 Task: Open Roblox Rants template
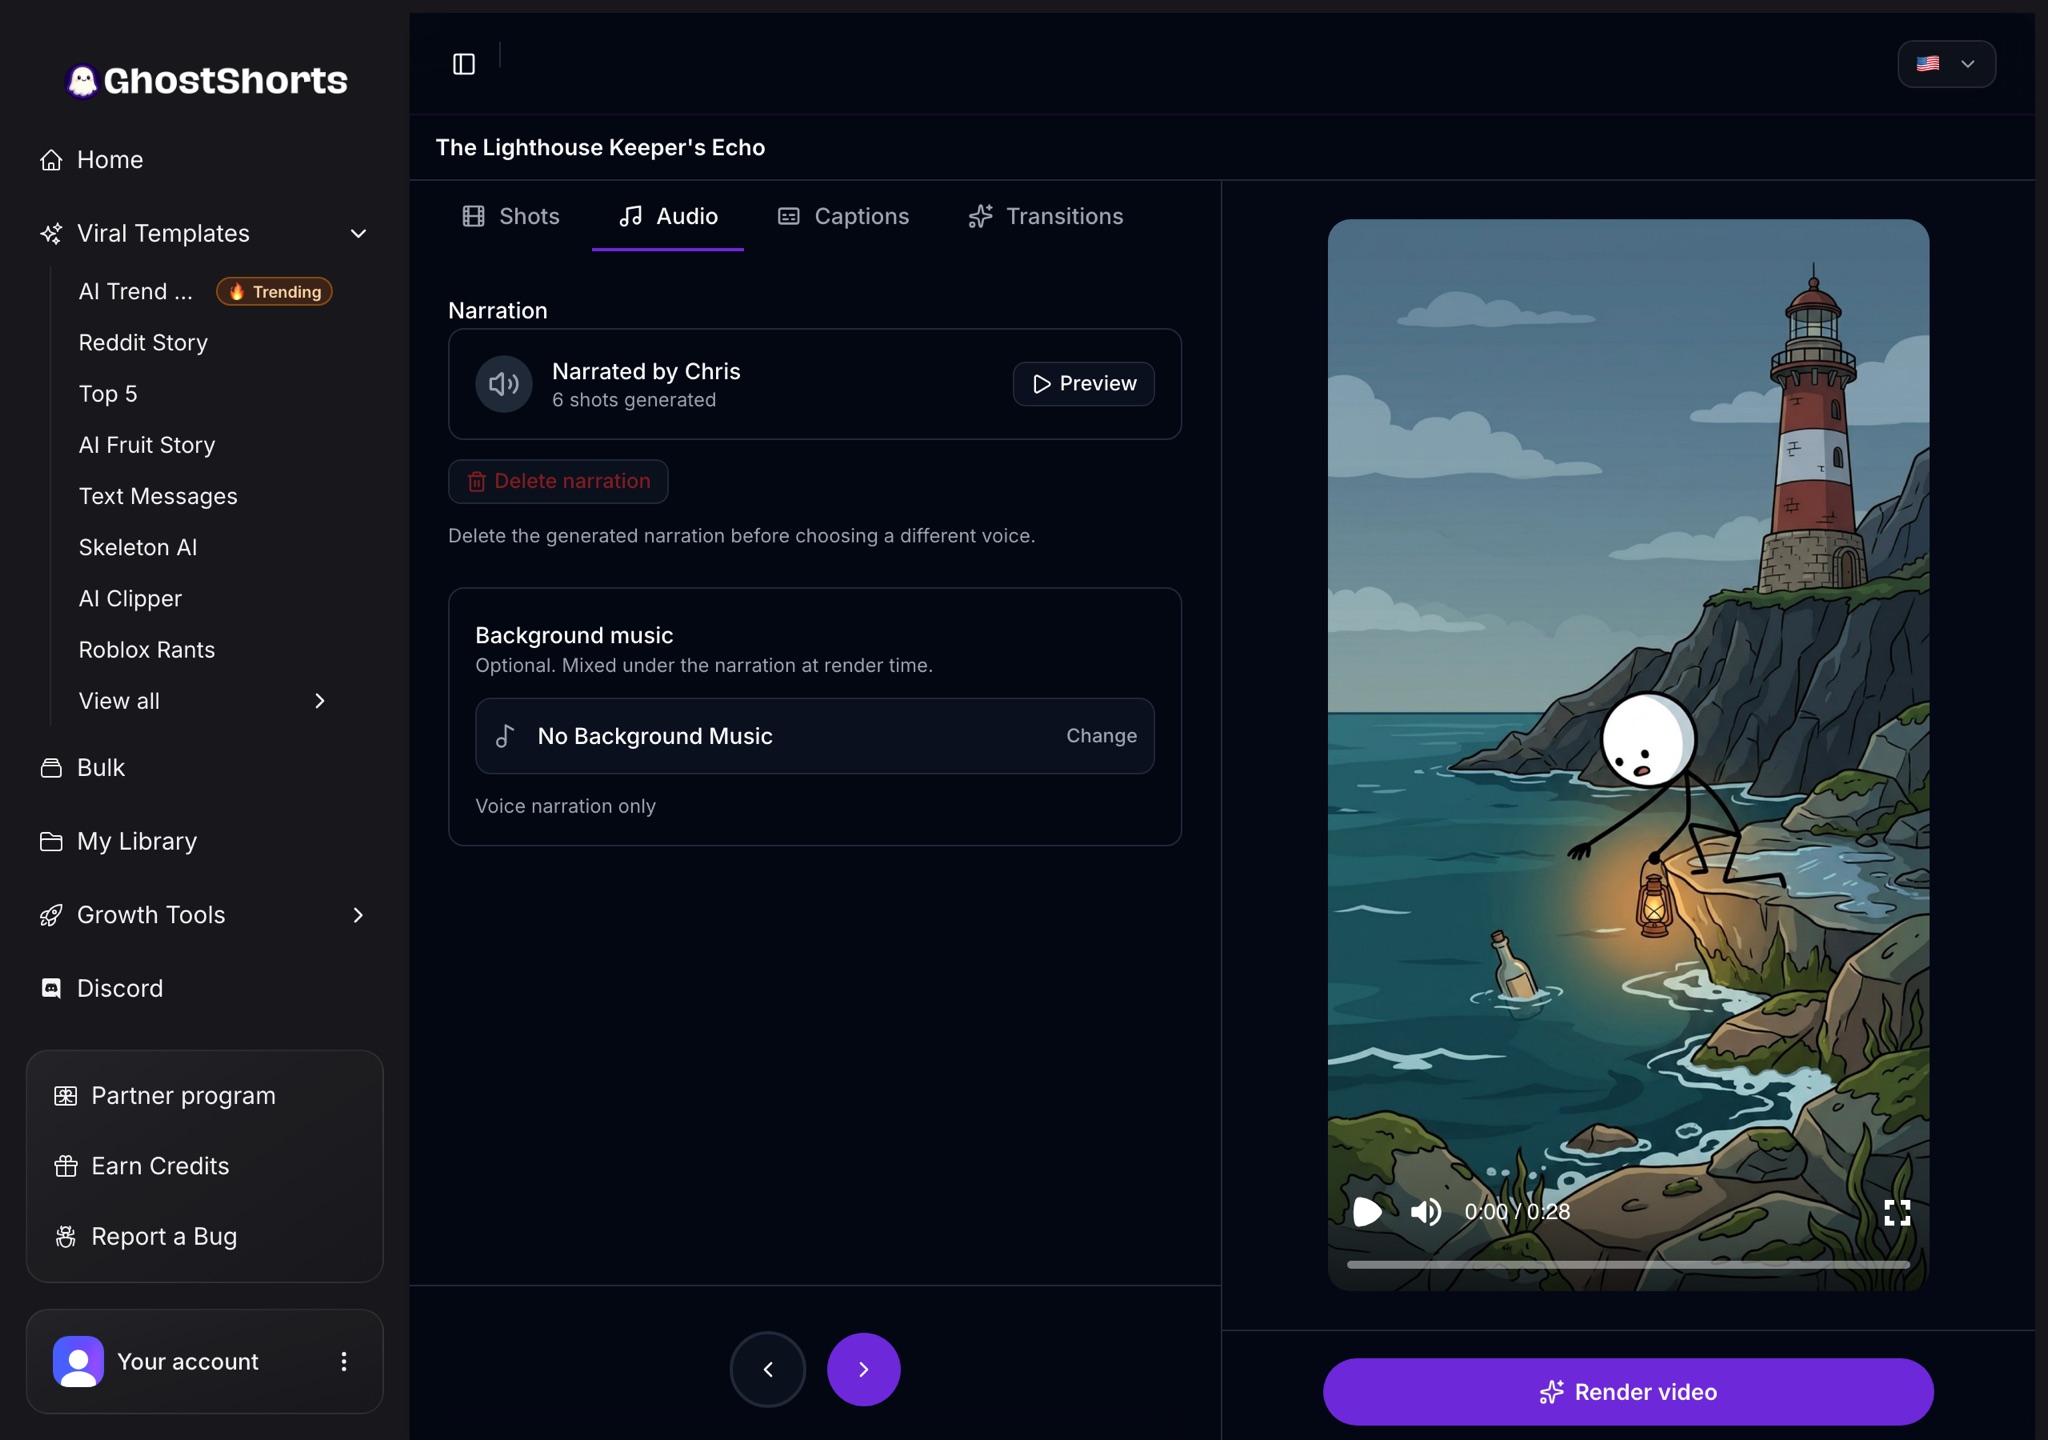pyautogui.click(x=147, y=650)
